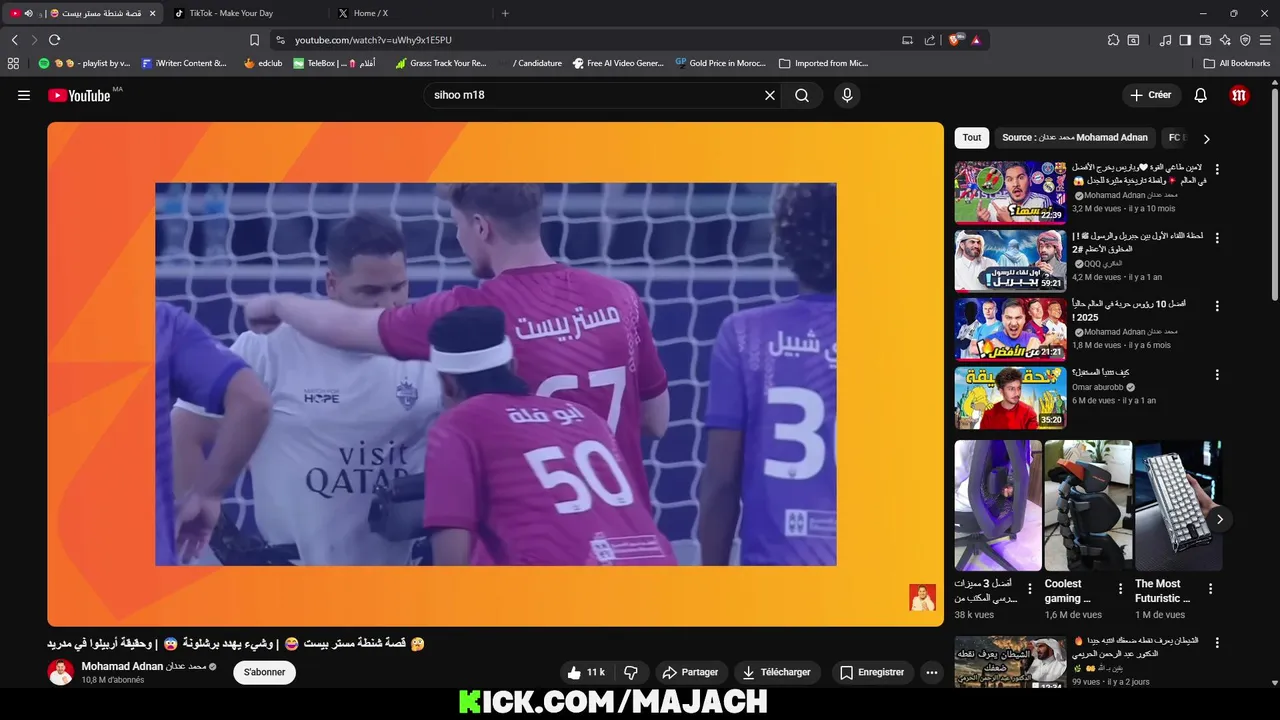Image resolution: width=1280 pixels, height=720 pixels.
Task: Click the video player to pause
Action: tap(495, 374)
